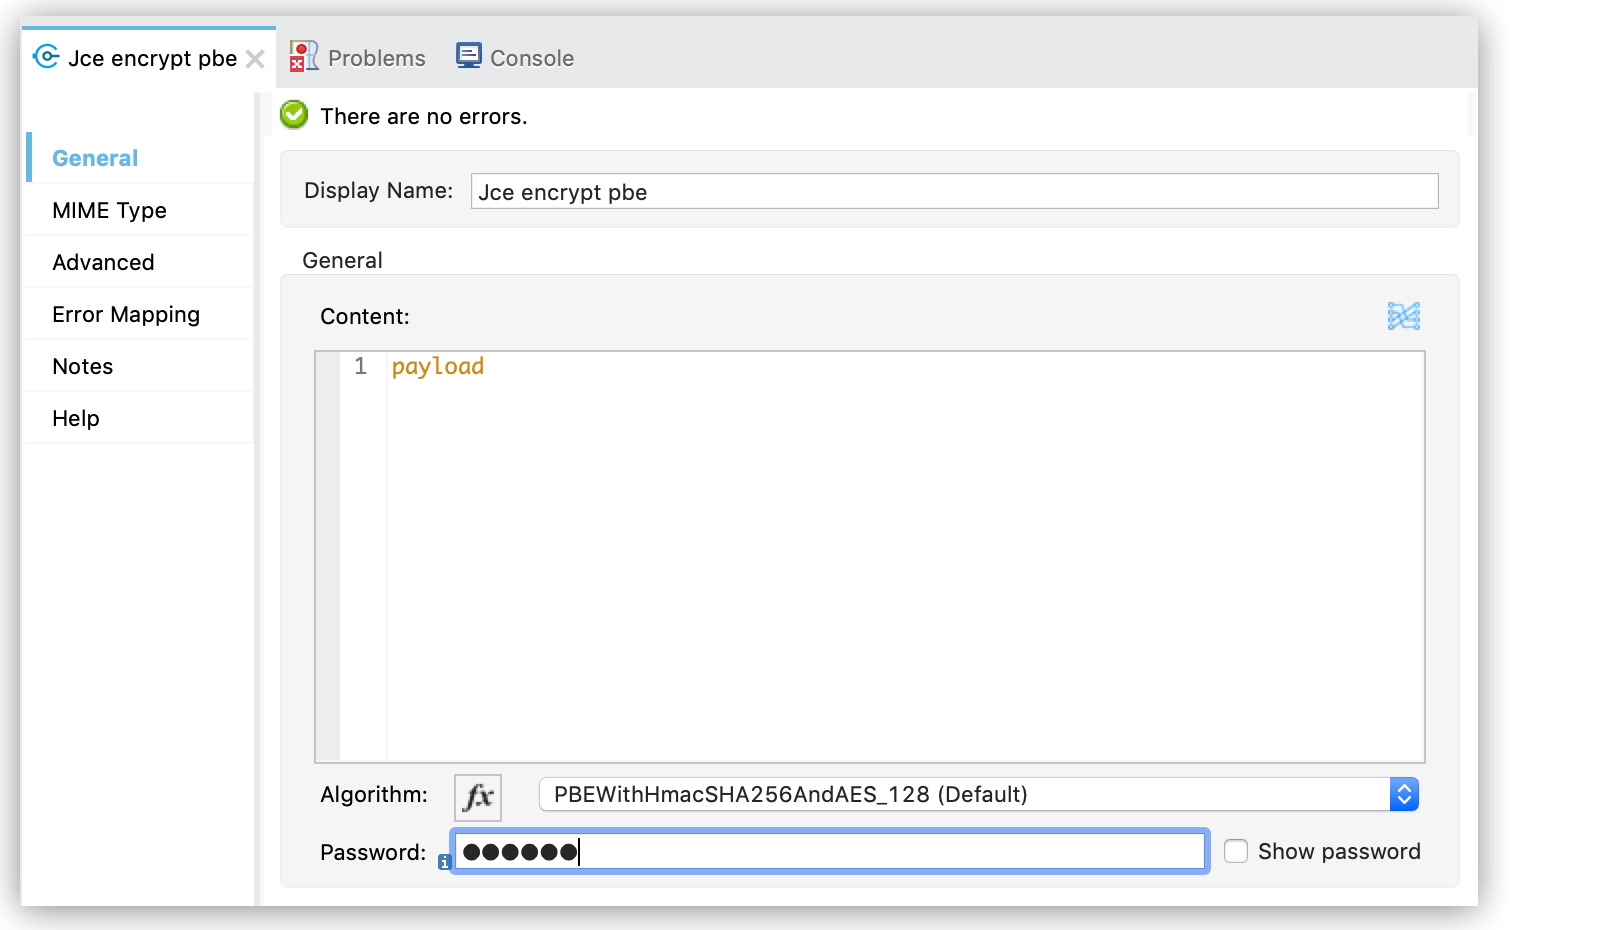Click the Console monitor icon
The width and height of the screenshot is (1618, 930).
click(467, 55)
